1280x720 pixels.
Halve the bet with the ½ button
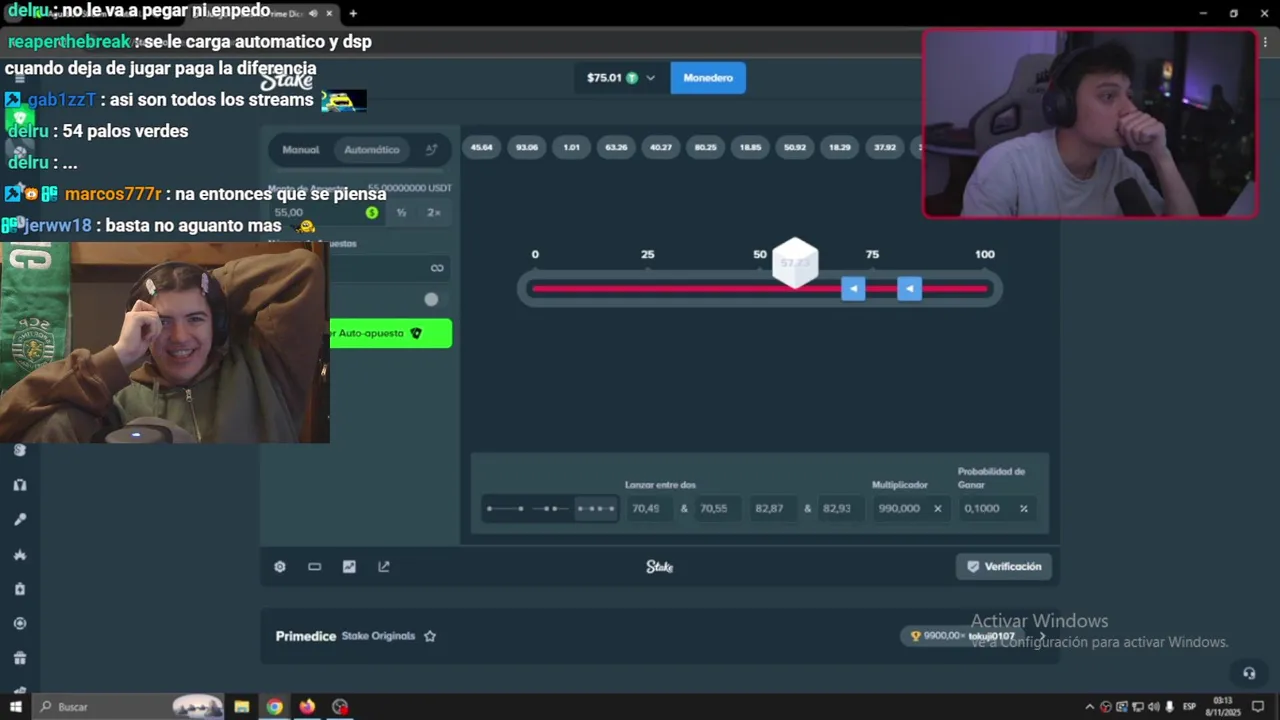401,212
